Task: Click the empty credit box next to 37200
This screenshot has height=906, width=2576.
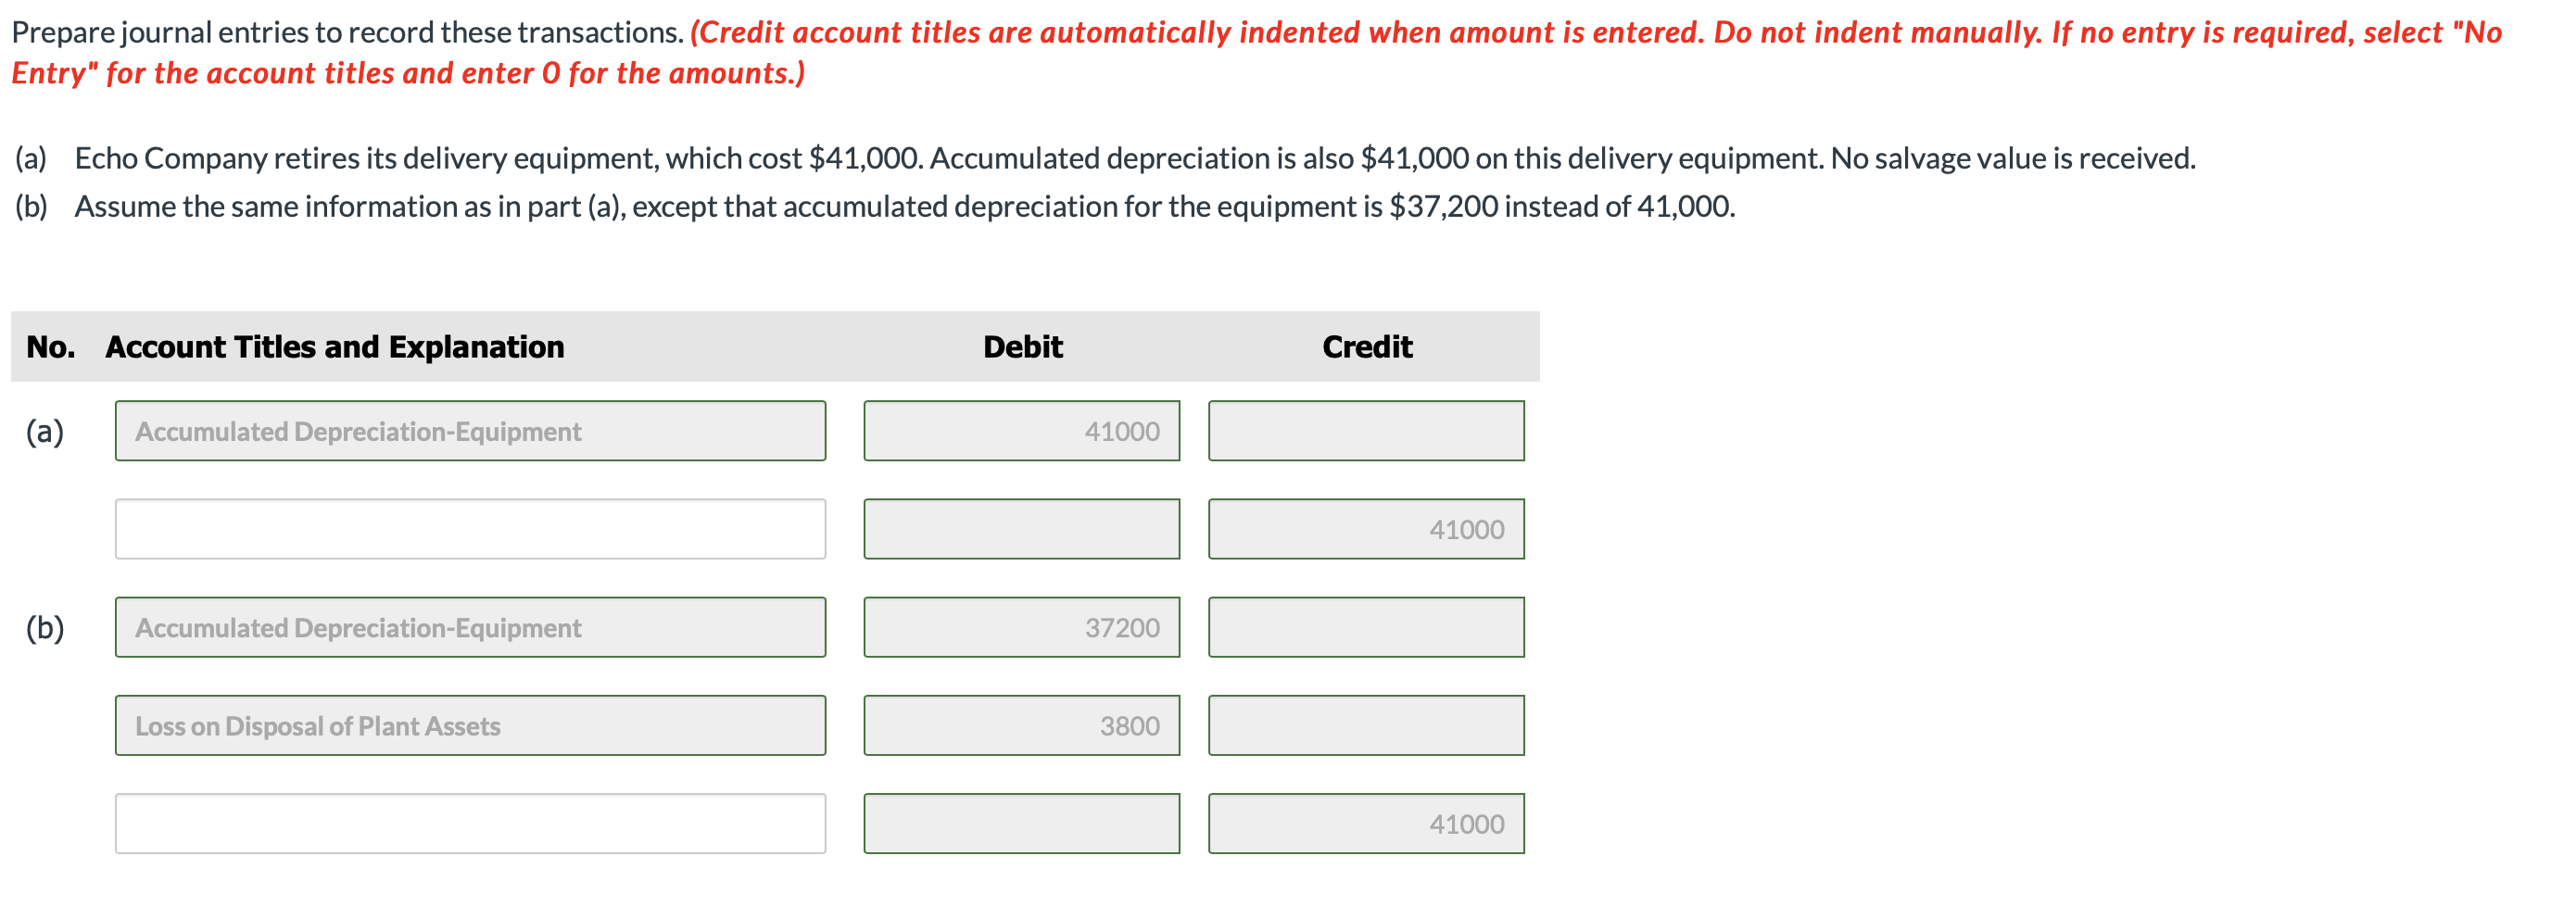Action: click(x=1366, y=628)
